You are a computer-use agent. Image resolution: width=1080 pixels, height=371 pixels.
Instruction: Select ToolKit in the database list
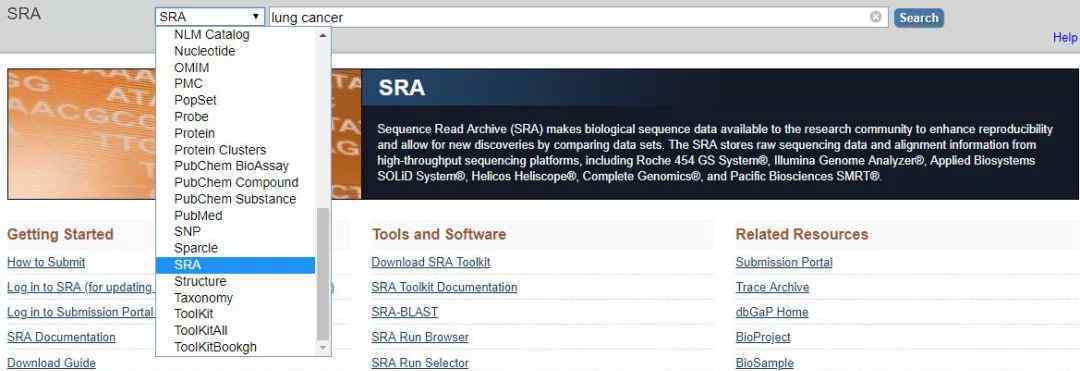pos(236,314)
